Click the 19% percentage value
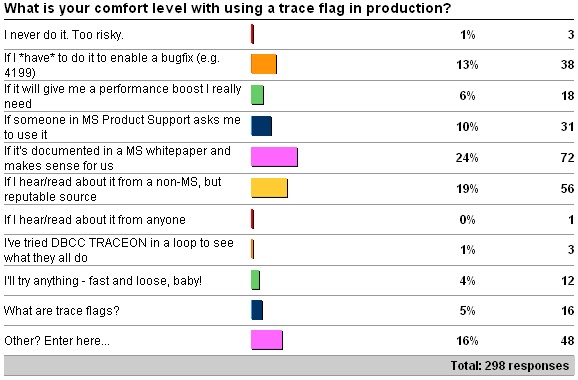Screen dimensions: 578x380 [x=467, y=189]
